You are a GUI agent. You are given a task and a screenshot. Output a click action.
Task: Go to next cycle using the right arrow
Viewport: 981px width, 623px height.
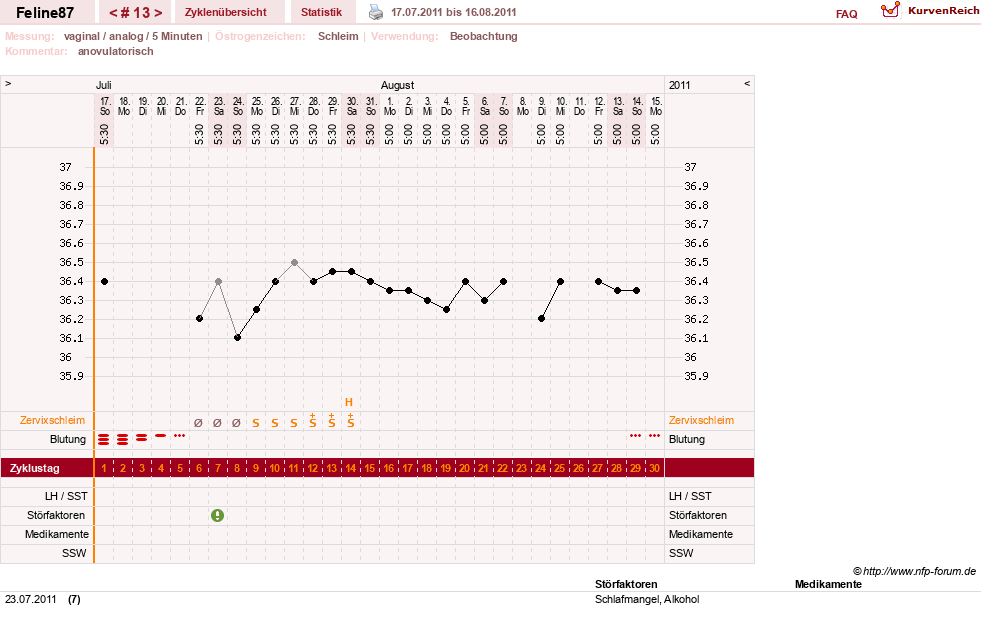[x=158, y=13]
